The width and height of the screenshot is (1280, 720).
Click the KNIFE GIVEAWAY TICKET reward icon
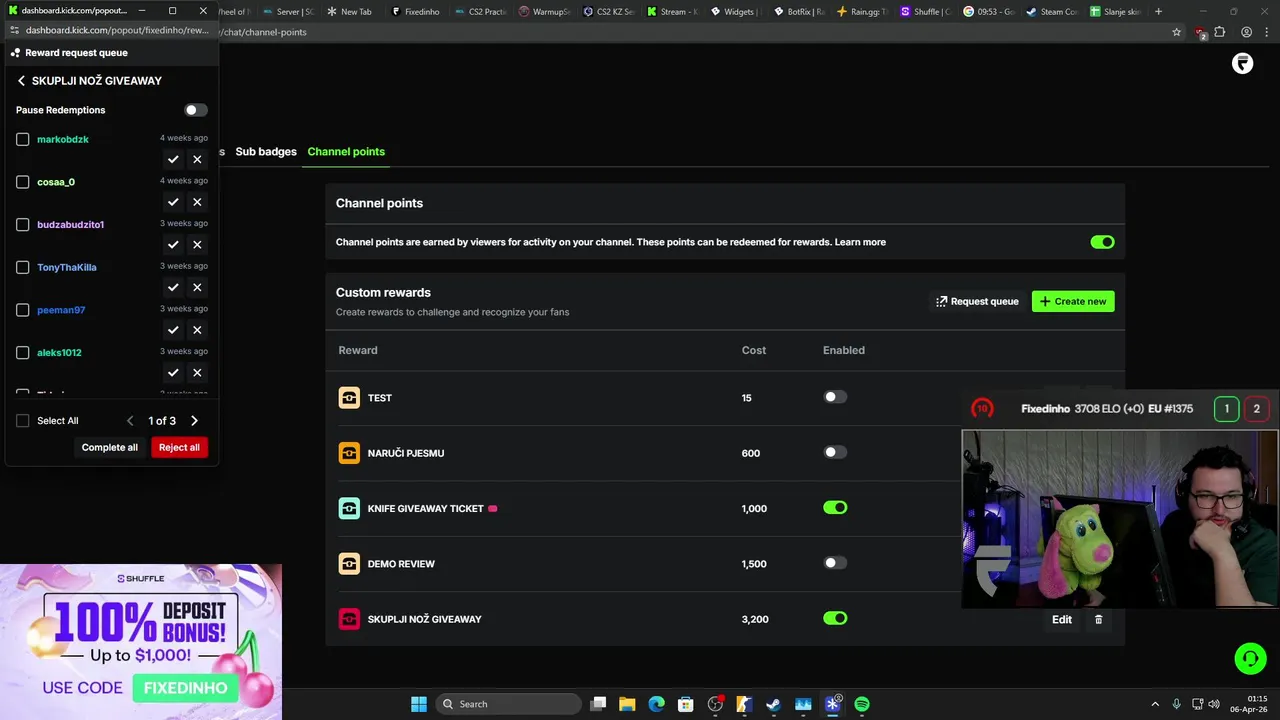coord(349,508)
